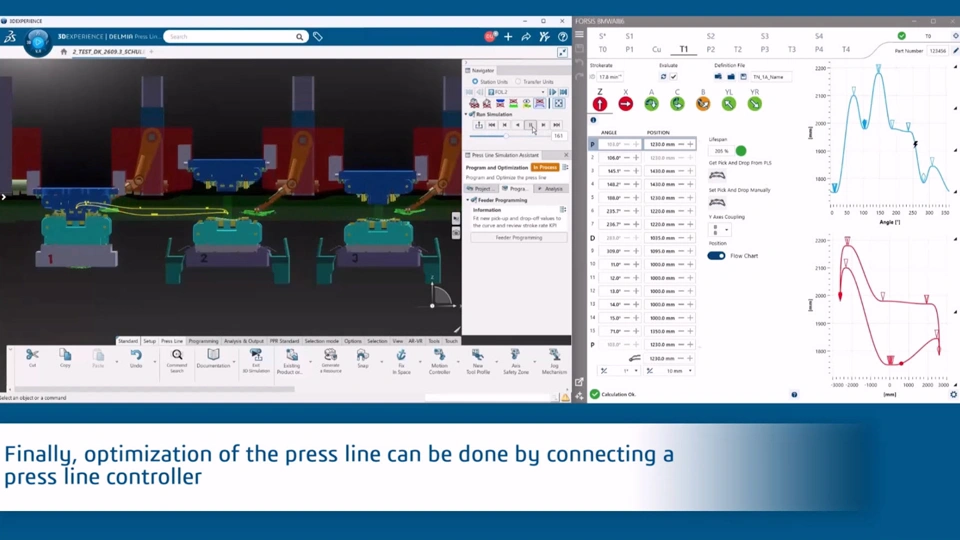This screenshot has width=960, height=540.
Task: Click the Fix In Space tool
Action: click(x=402, y=361)
